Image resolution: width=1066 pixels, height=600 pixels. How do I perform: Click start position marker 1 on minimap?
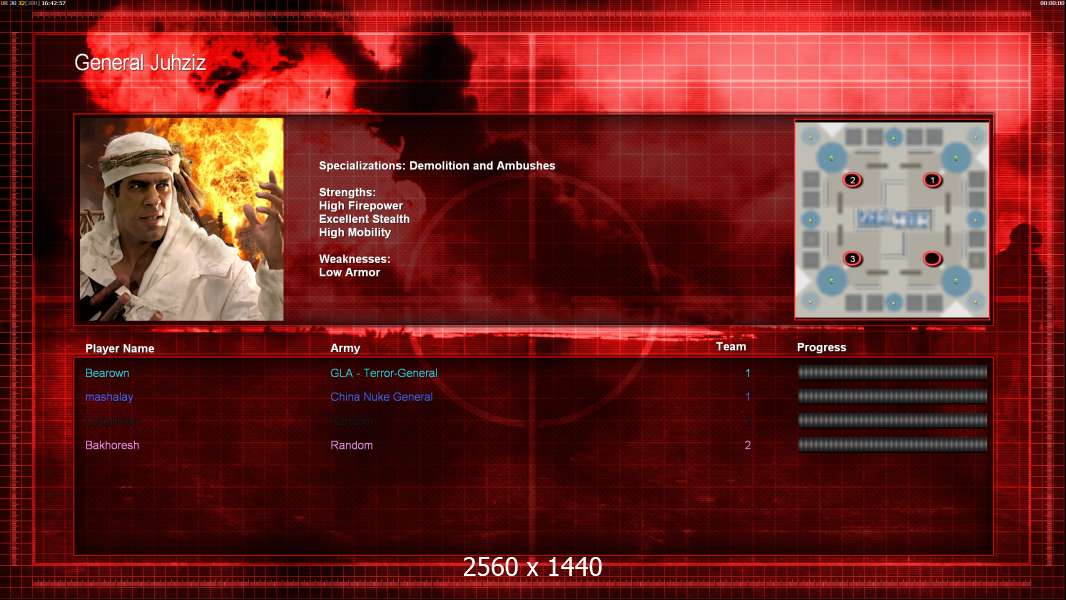point(933,180)
